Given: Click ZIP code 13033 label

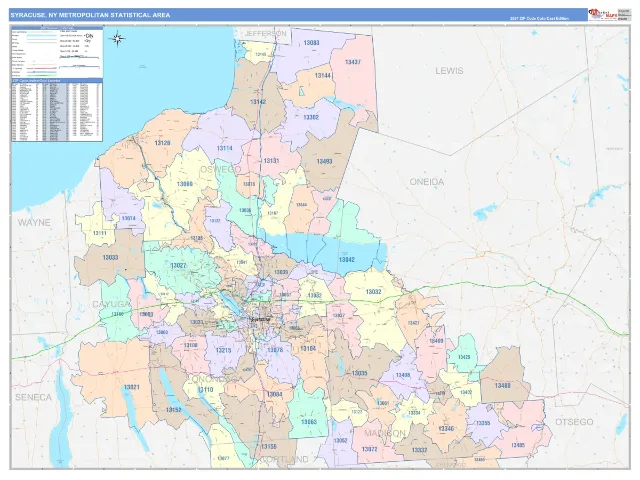Looking at the screenshot, I should [110, 258].
